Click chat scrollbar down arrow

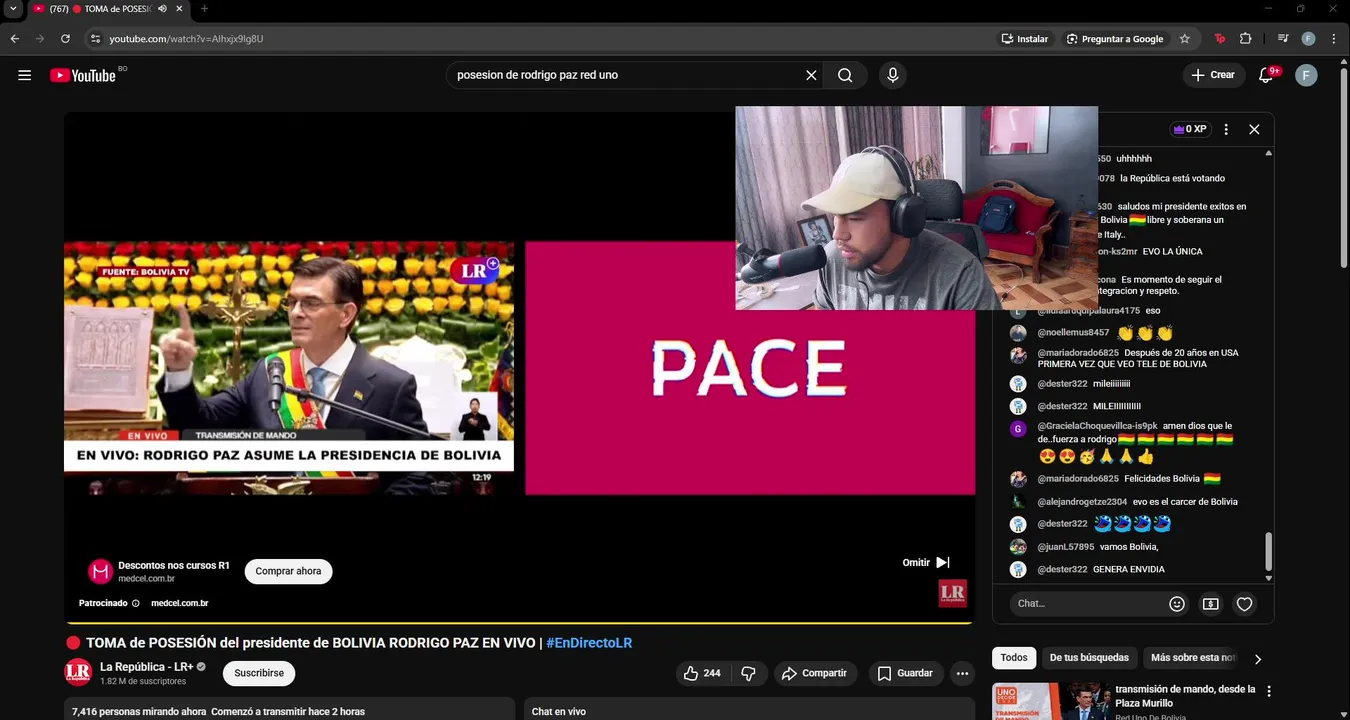point(1269,578)
